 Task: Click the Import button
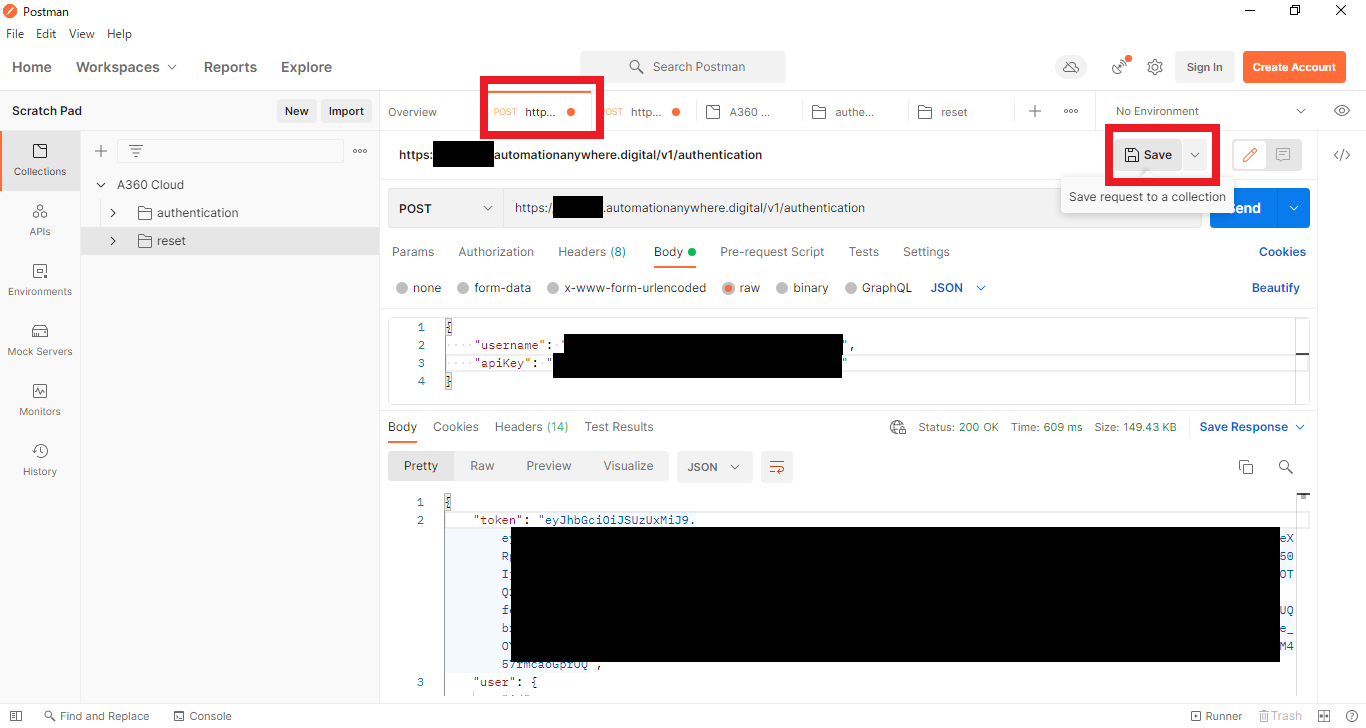[x=346, y=111]
